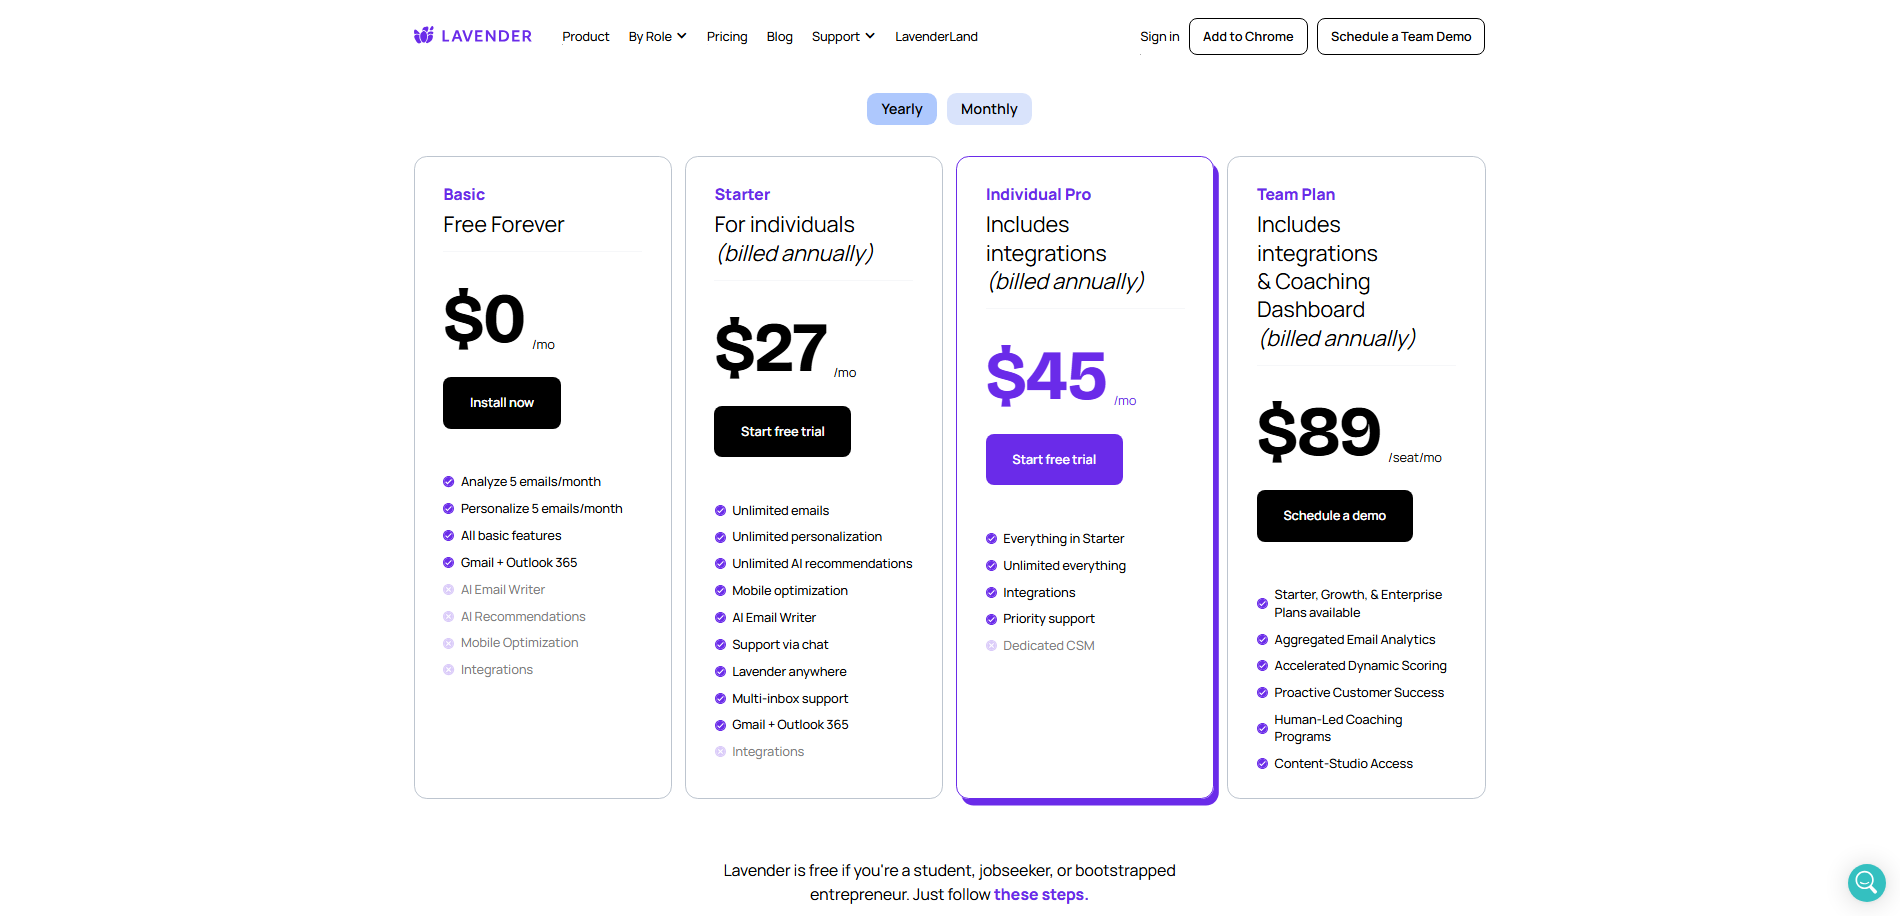Start free trial for Individual Pro
Viewport: 1900px width, 916px height.
[1053, 460]
